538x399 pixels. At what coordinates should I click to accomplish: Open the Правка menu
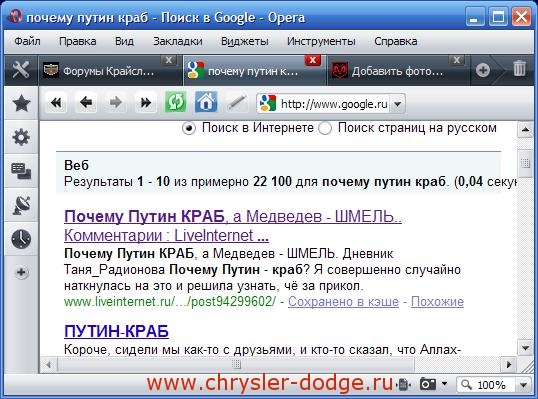(78, 42)
